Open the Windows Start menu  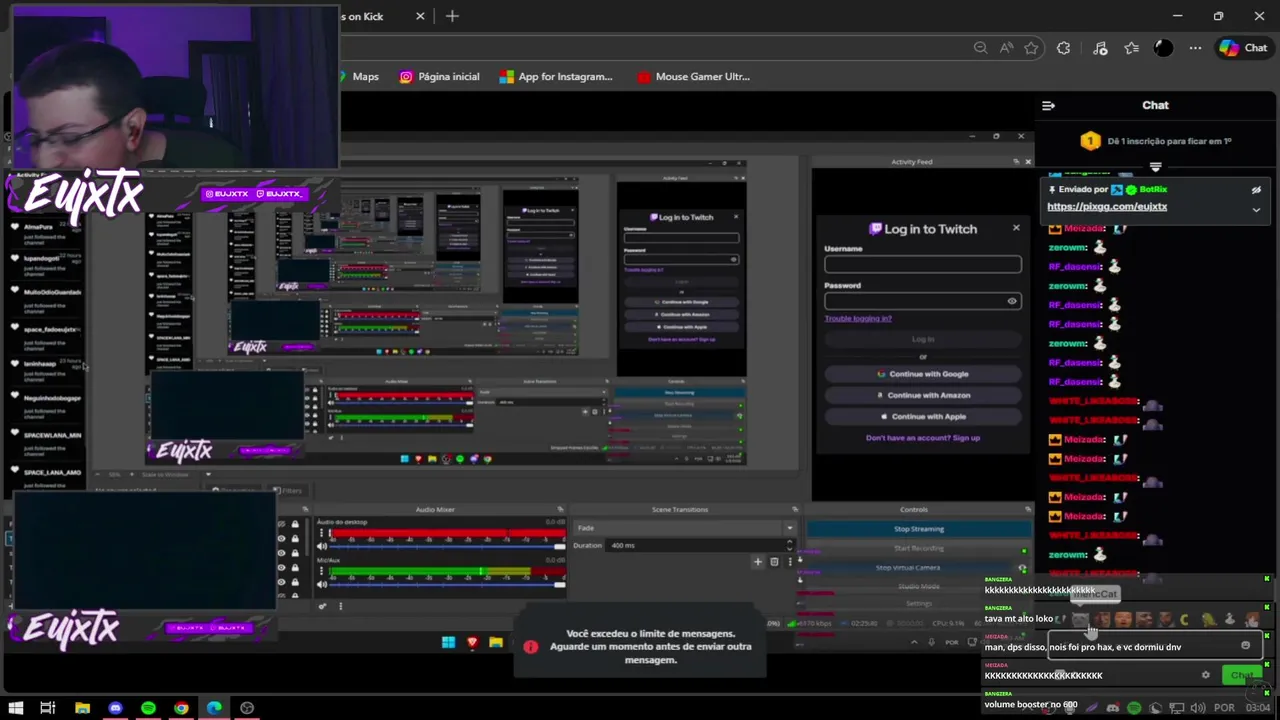(x=16, y=708)
